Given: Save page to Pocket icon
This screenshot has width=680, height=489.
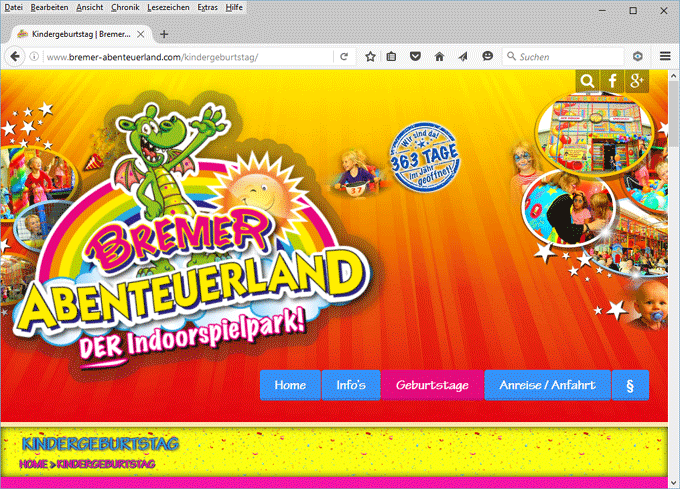Looking at the screenshot, I should (x=415, y=56).
